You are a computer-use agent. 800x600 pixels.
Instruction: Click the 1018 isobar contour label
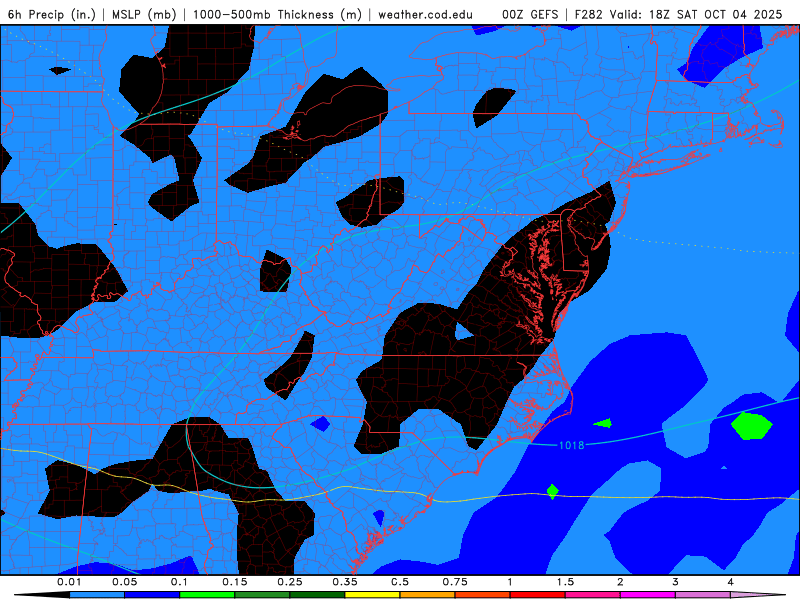[x=571, y=445]
